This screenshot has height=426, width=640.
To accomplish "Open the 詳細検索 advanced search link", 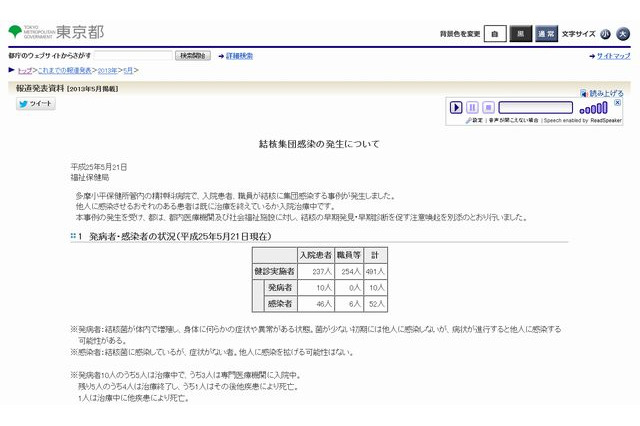I will (239, 56).
